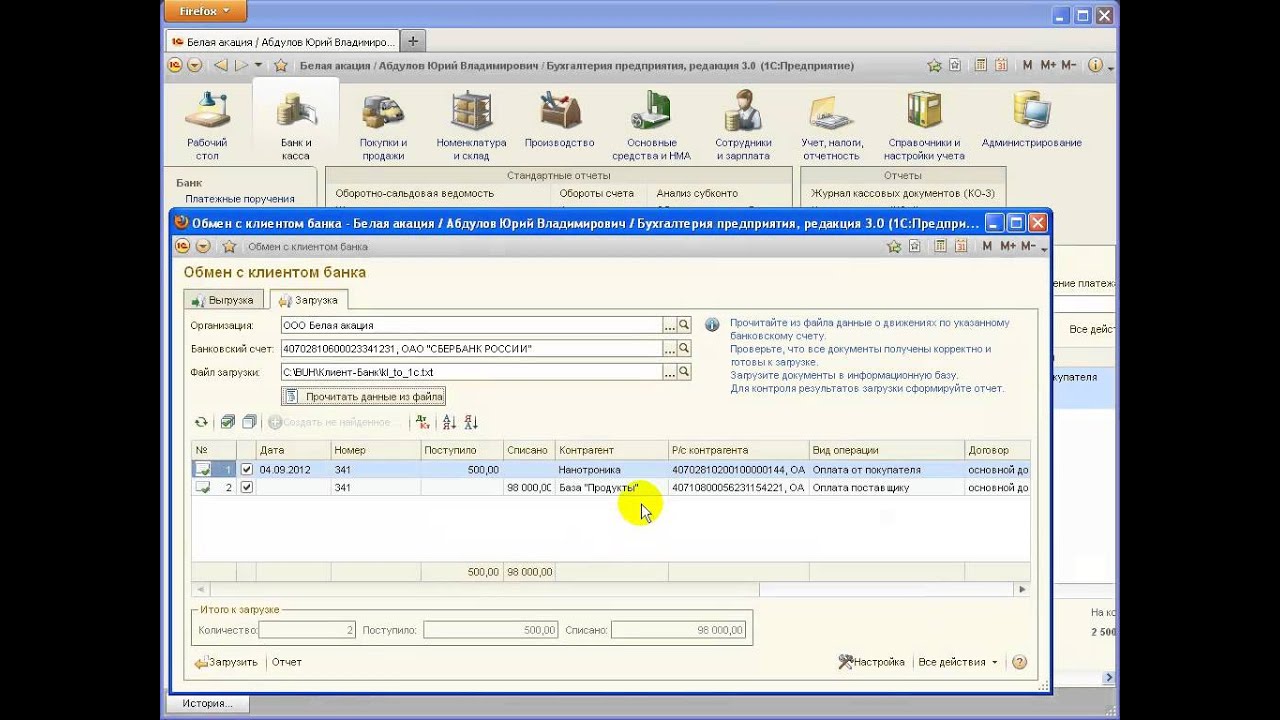Open the calendar in main window toolbar

(1001, 65)
